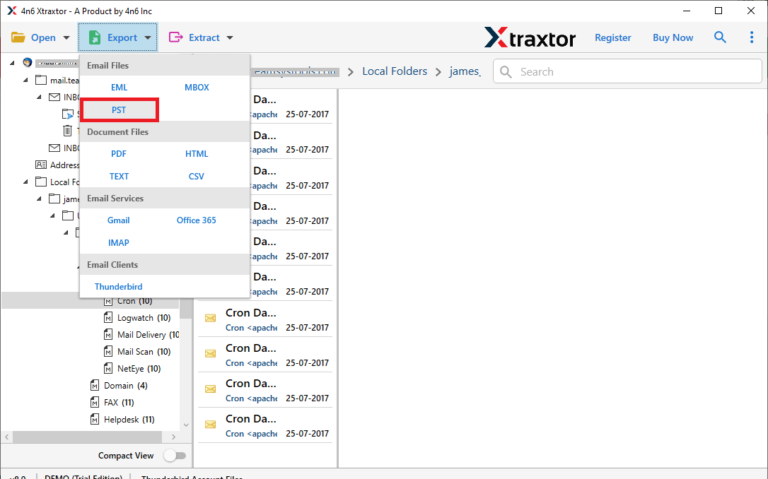Click the FAX mbox file icon
The height and width of the screenshot is (479, 768).
[x=95, y=403]
